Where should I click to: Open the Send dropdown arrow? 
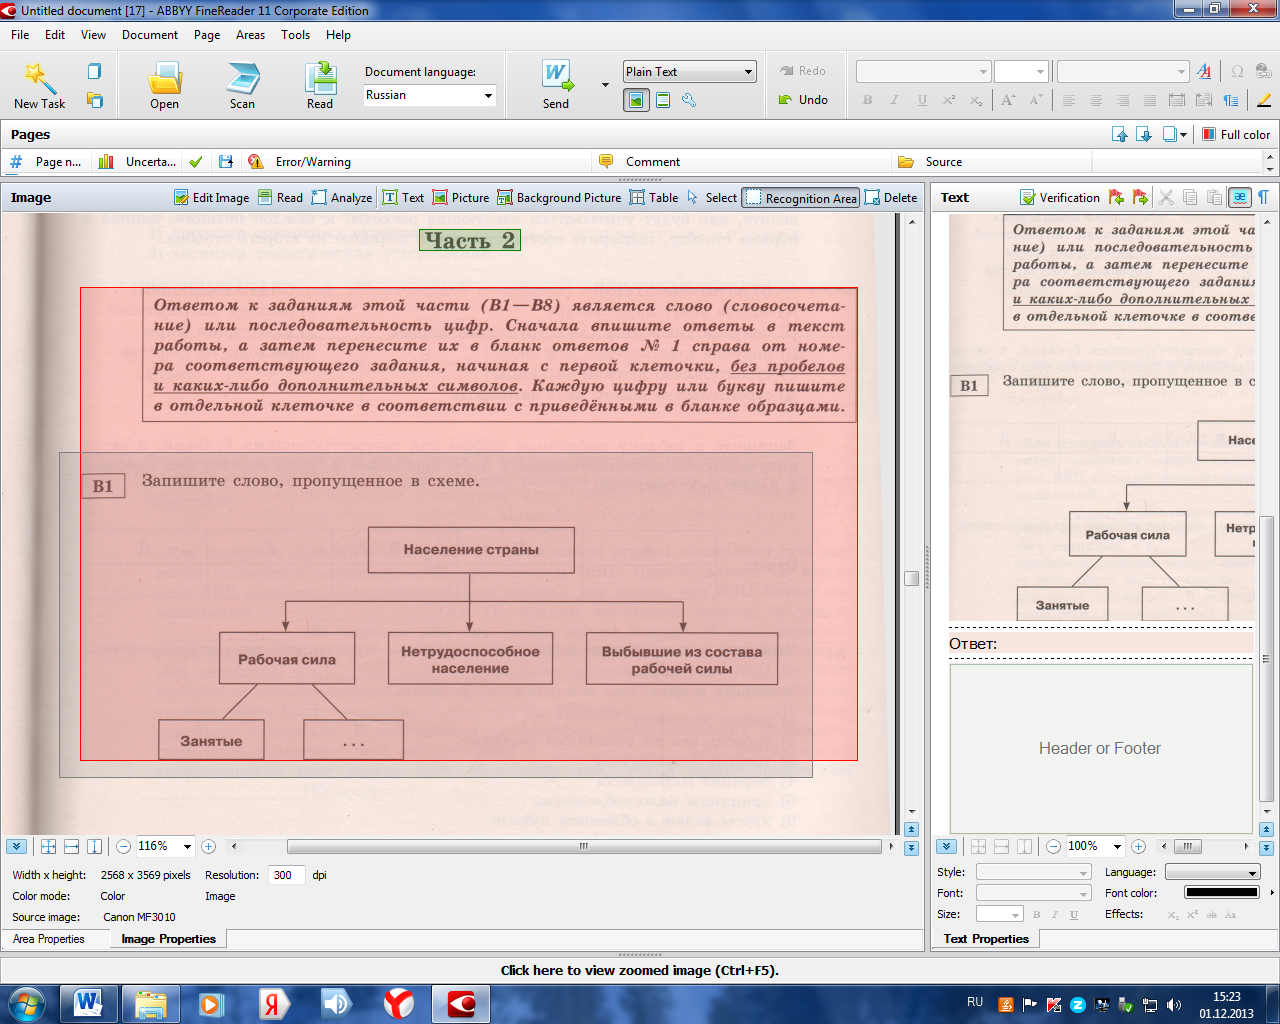tap(605, 85)
